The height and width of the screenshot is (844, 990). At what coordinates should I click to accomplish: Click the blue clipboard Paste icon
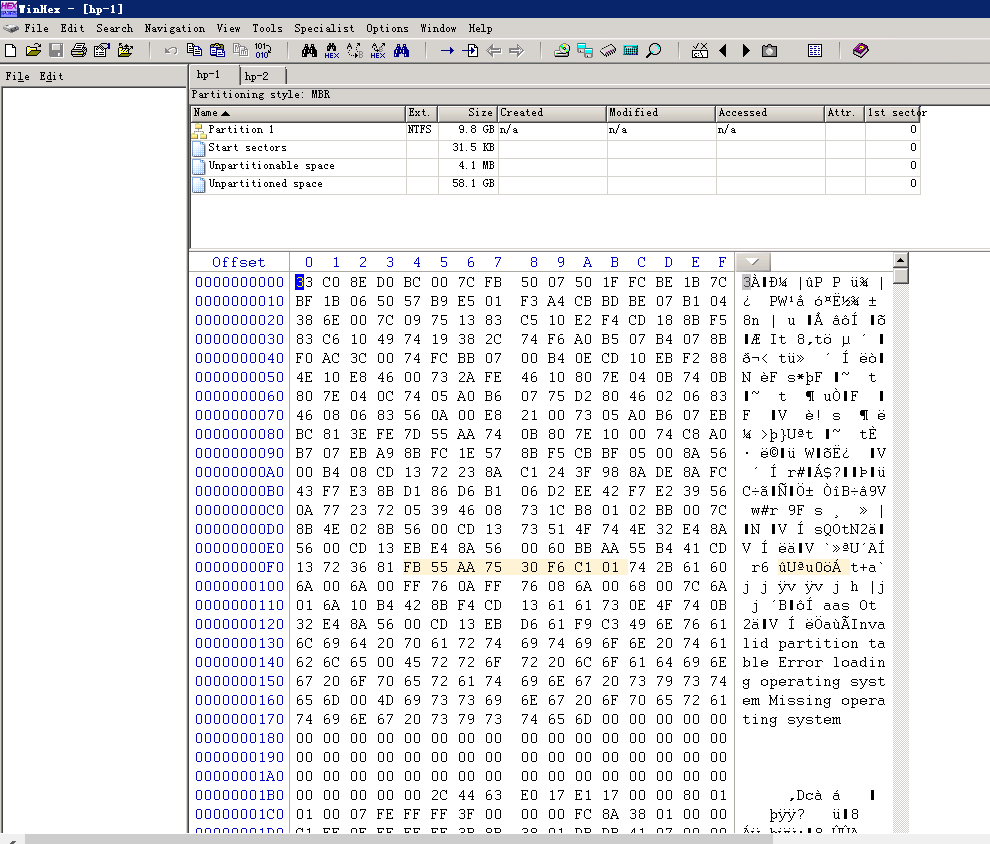pos(217,51)
